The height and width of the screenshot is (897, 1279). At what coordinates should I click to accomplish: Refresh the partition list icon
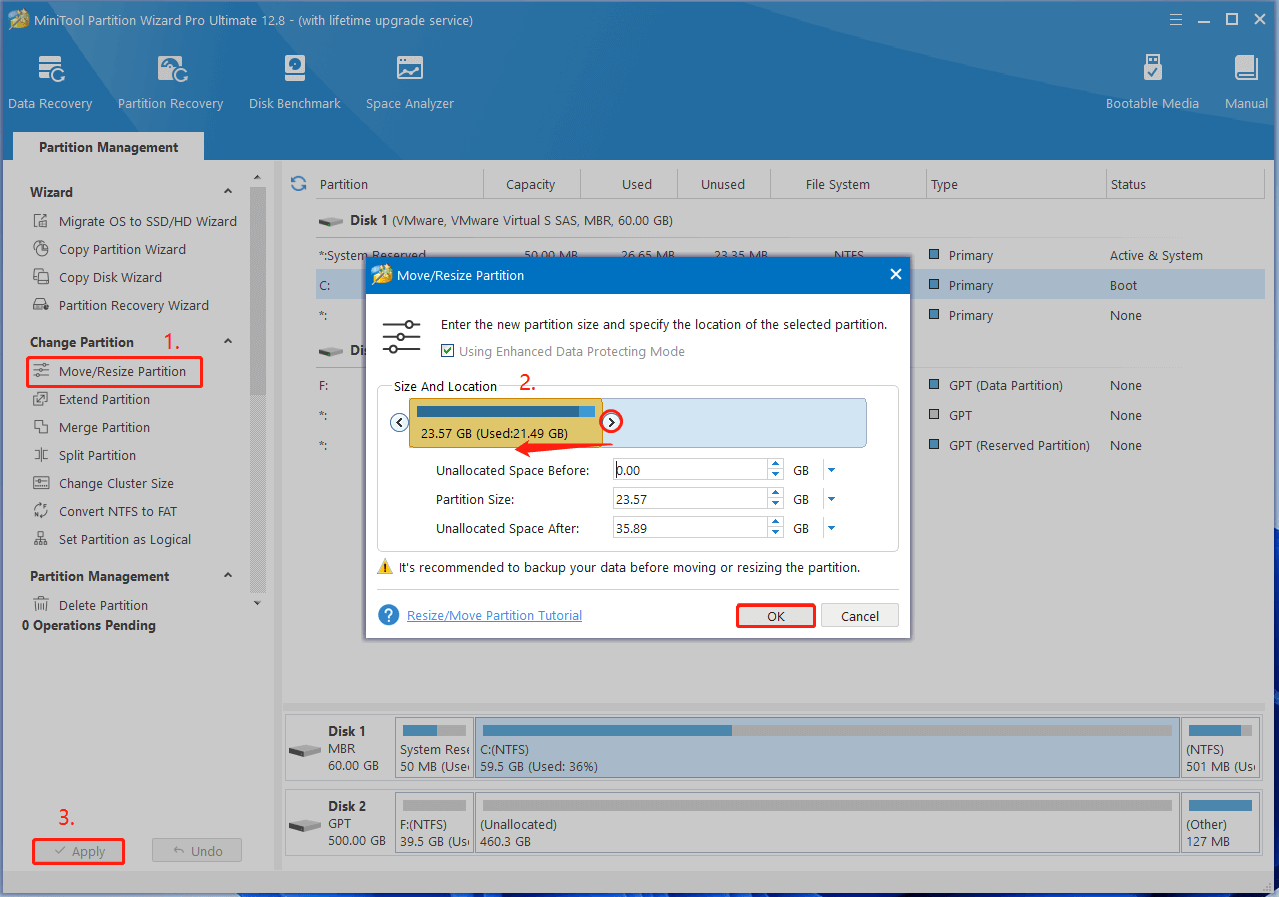[298, 184]
